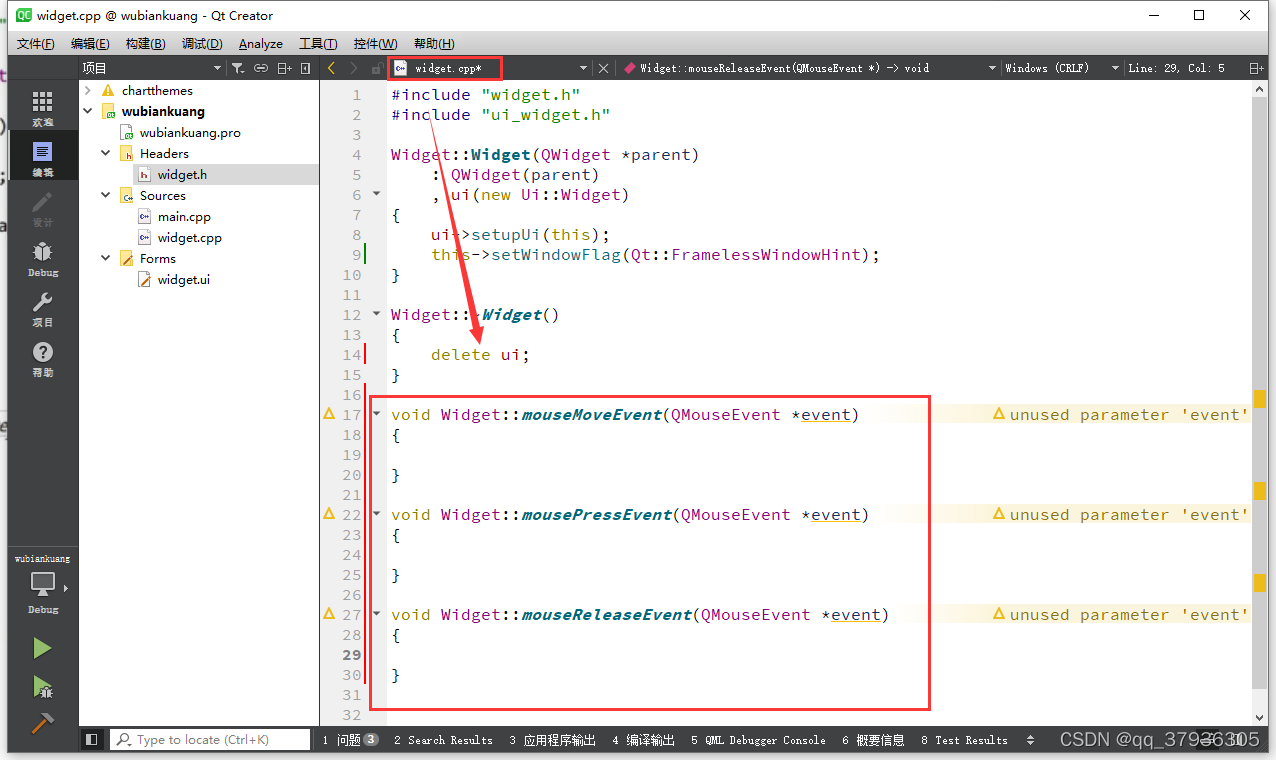Click the Line: 29, Col: 5 indicator
Screen dimensions: 1276x760
click(1176, 68)
